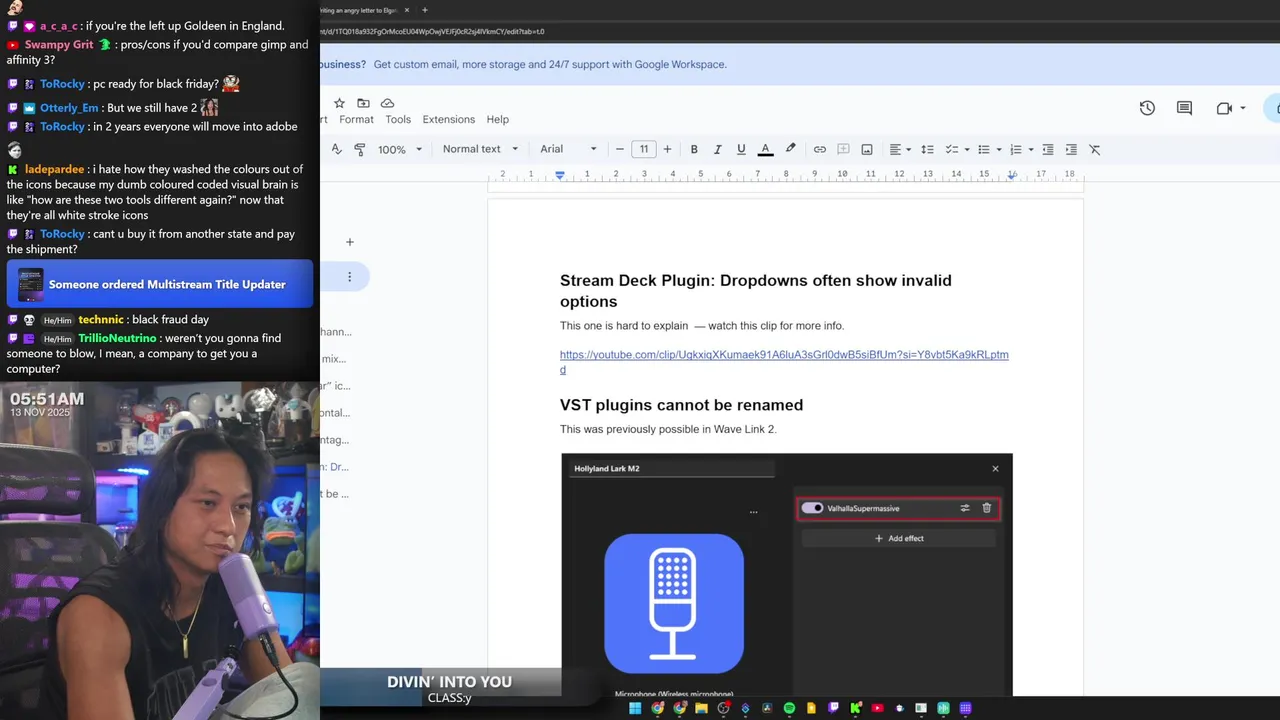1280x720 pixels.
Task: Increase the paragraph indent
Action: pyautogui.click(x=1071, y=149)
